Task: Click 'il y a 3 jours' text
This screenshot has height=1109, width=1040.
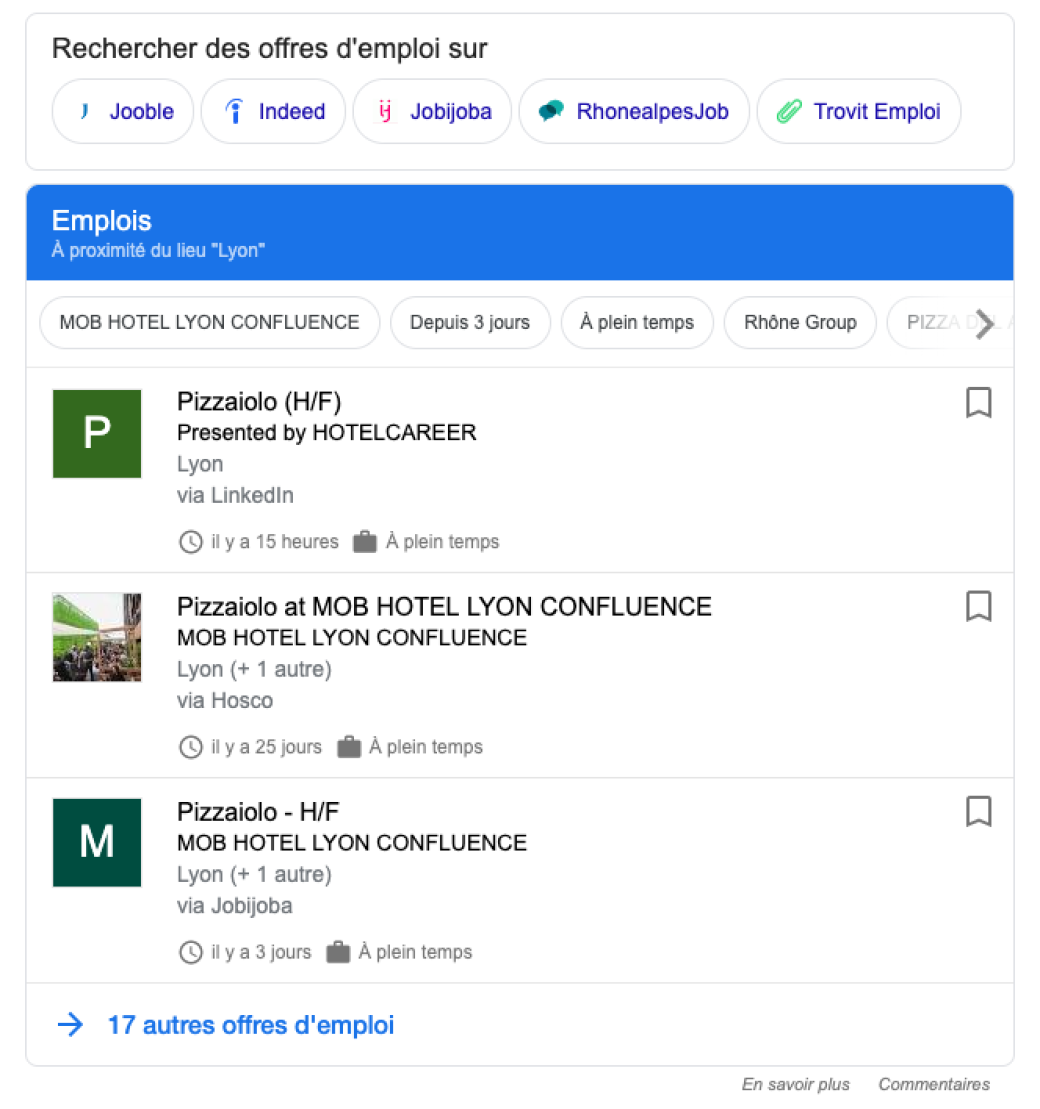Action: tap(261, 952)
